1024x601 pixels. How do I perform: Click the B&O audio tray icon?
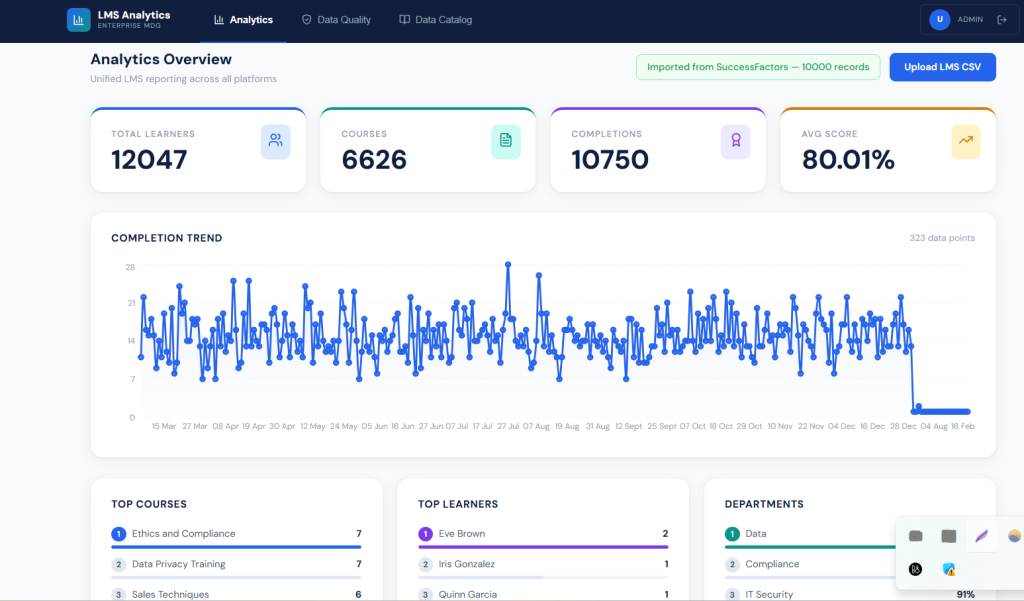(x=915, y=569)
